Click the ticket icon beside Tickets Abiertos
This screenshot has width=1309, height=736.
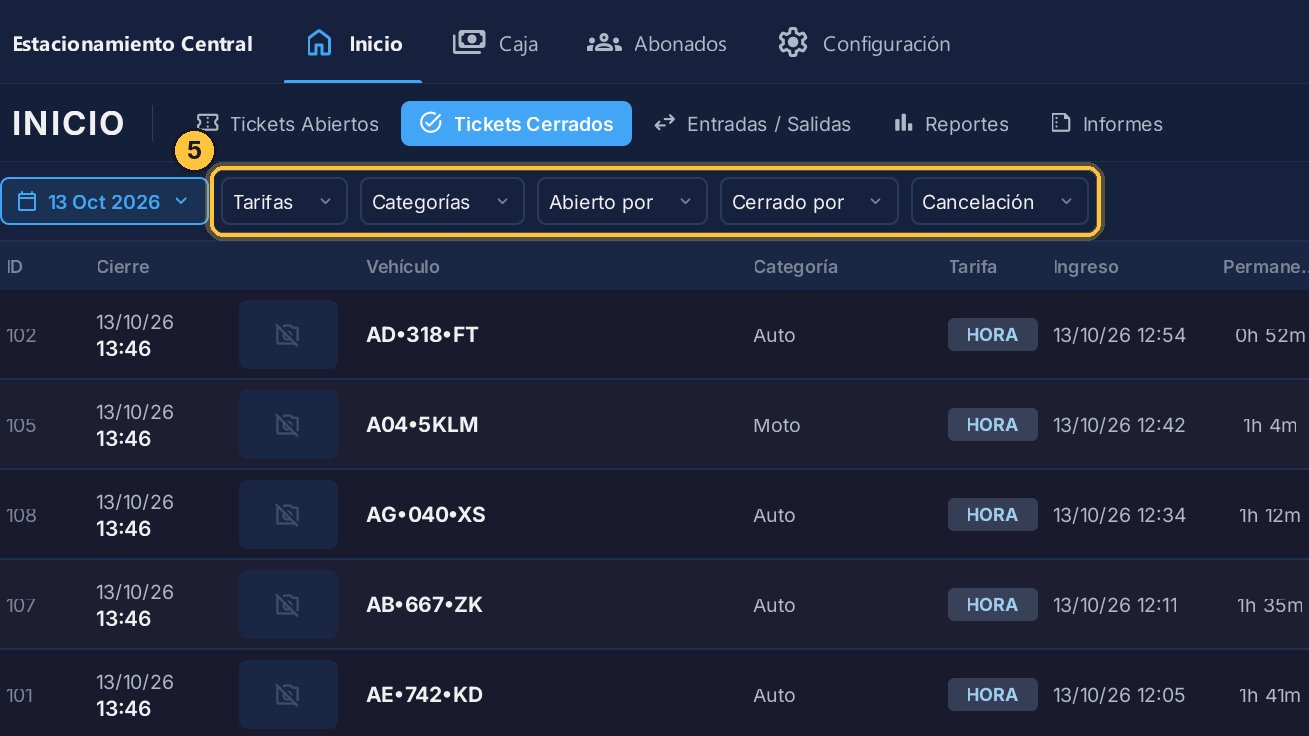click(208, 124)
